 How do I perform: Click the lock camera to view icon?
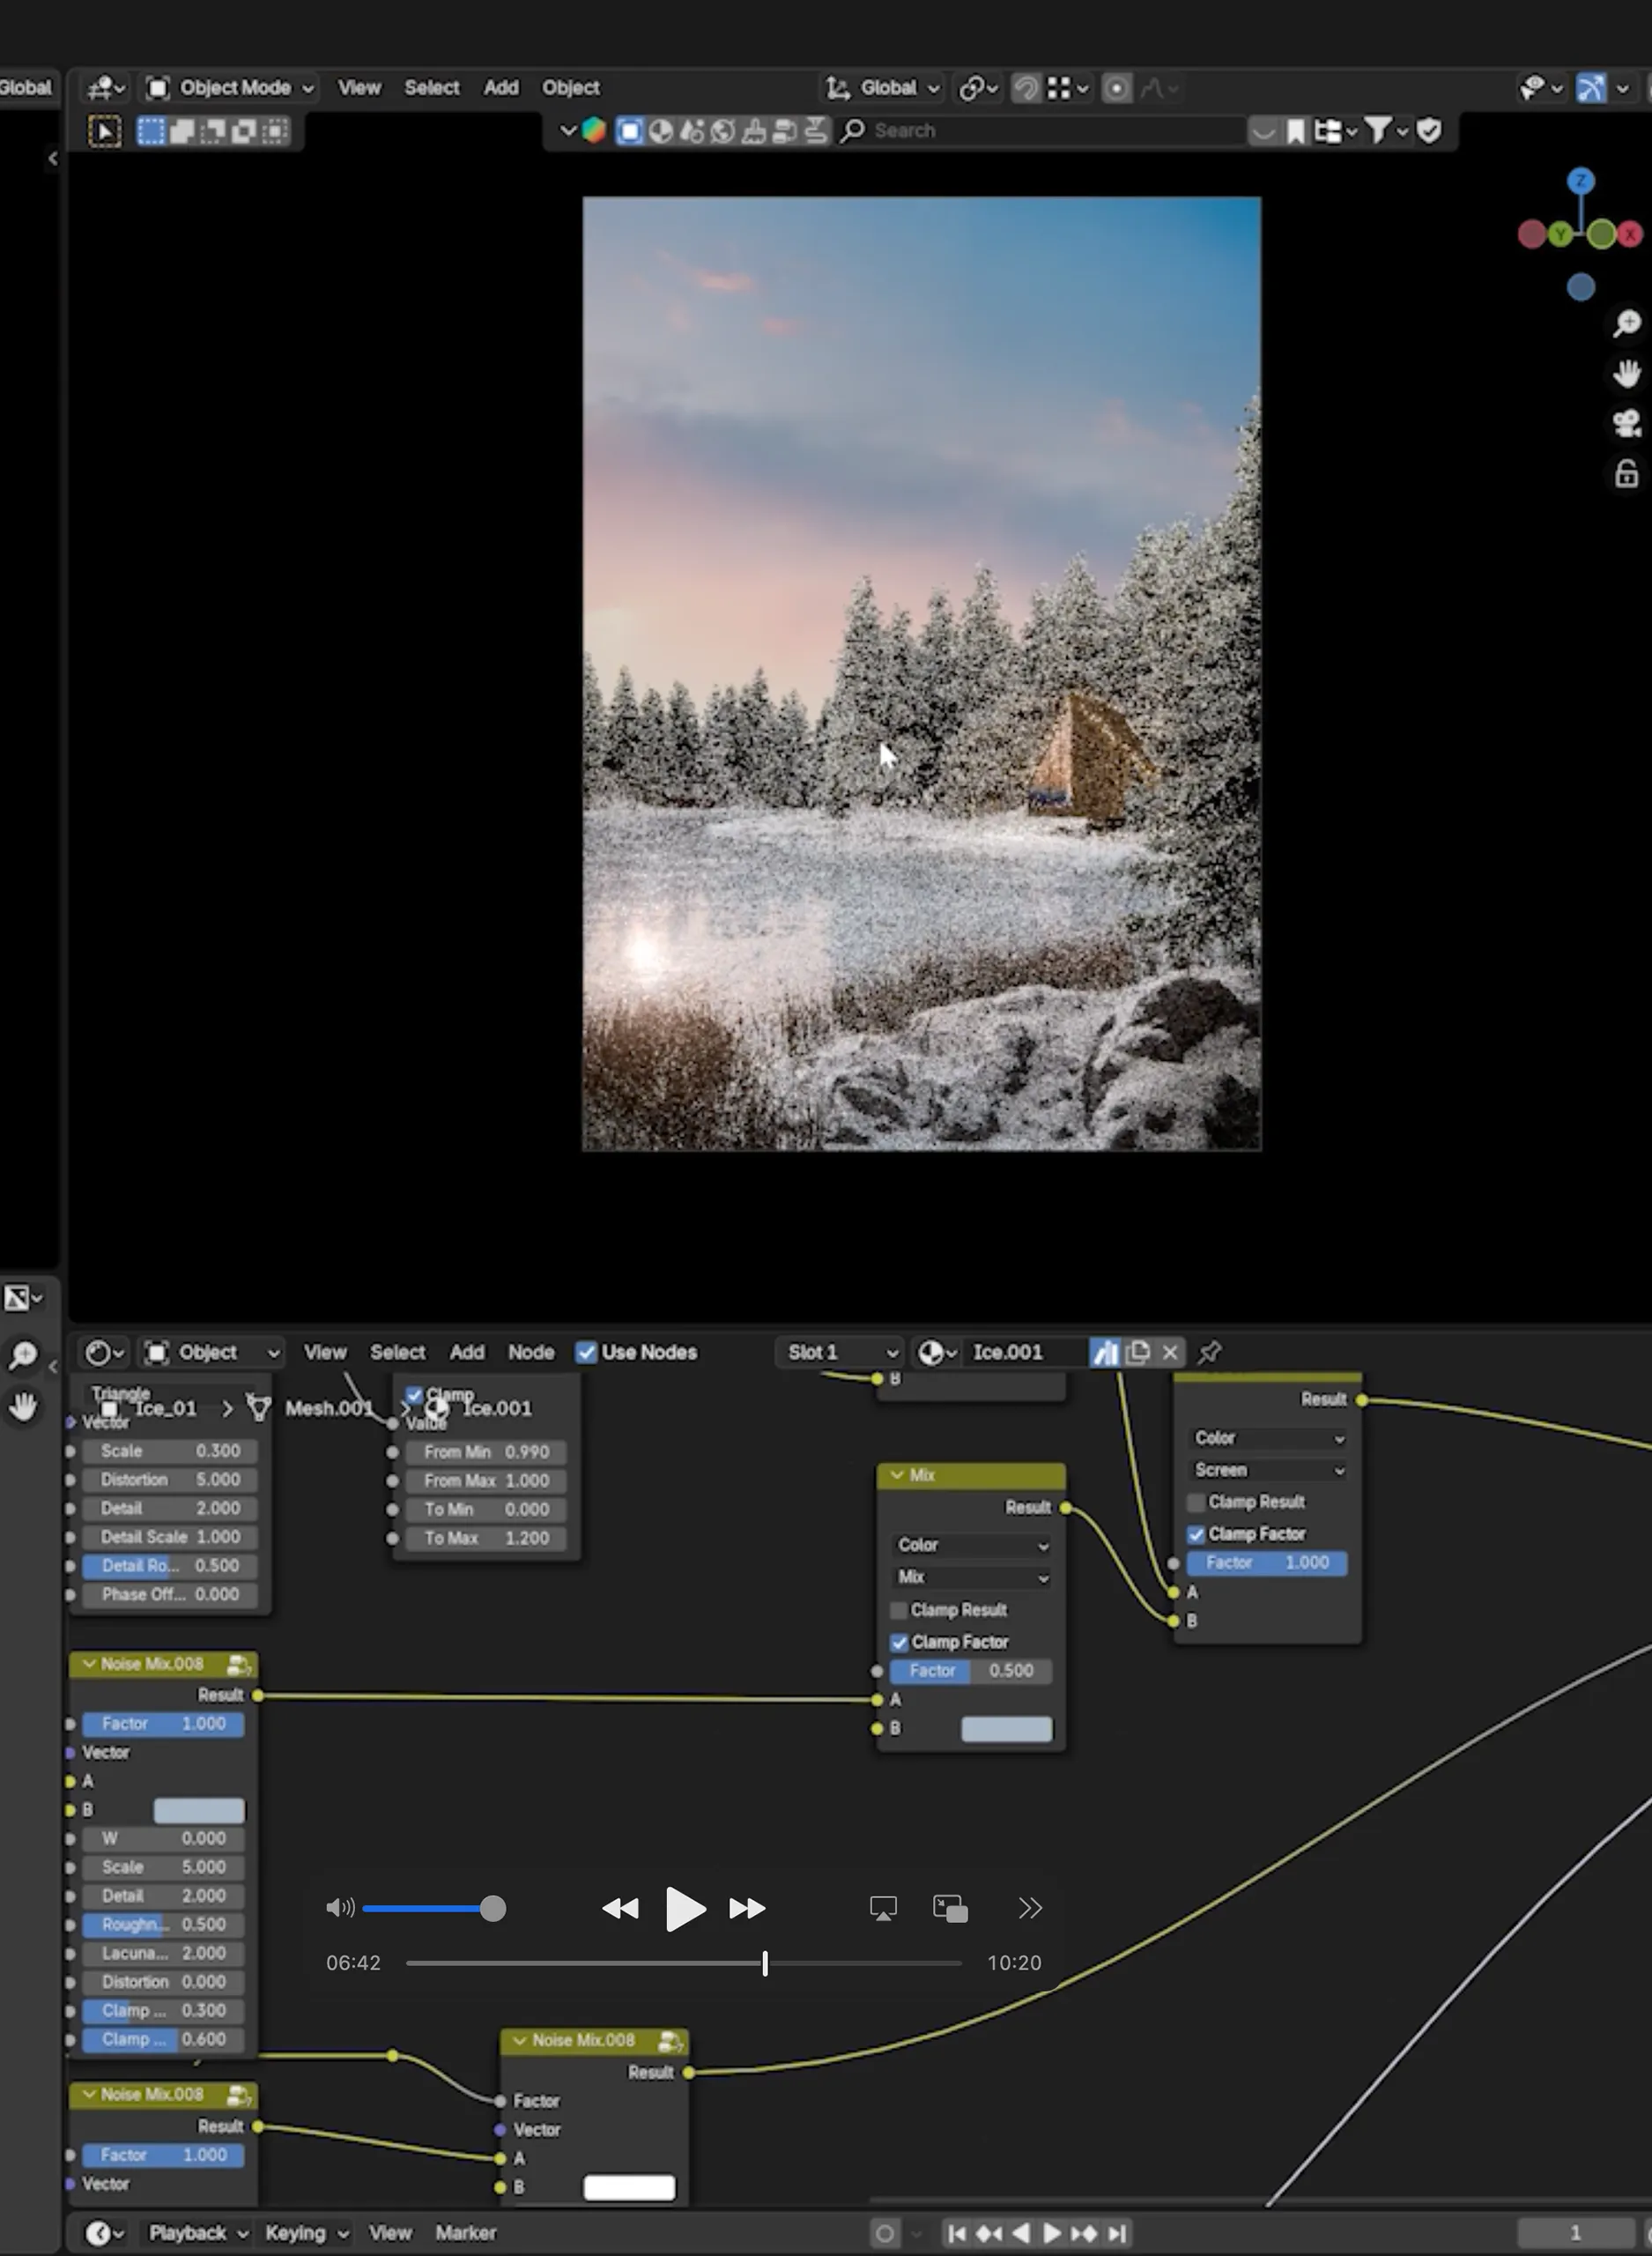(x=1626, y=473)
